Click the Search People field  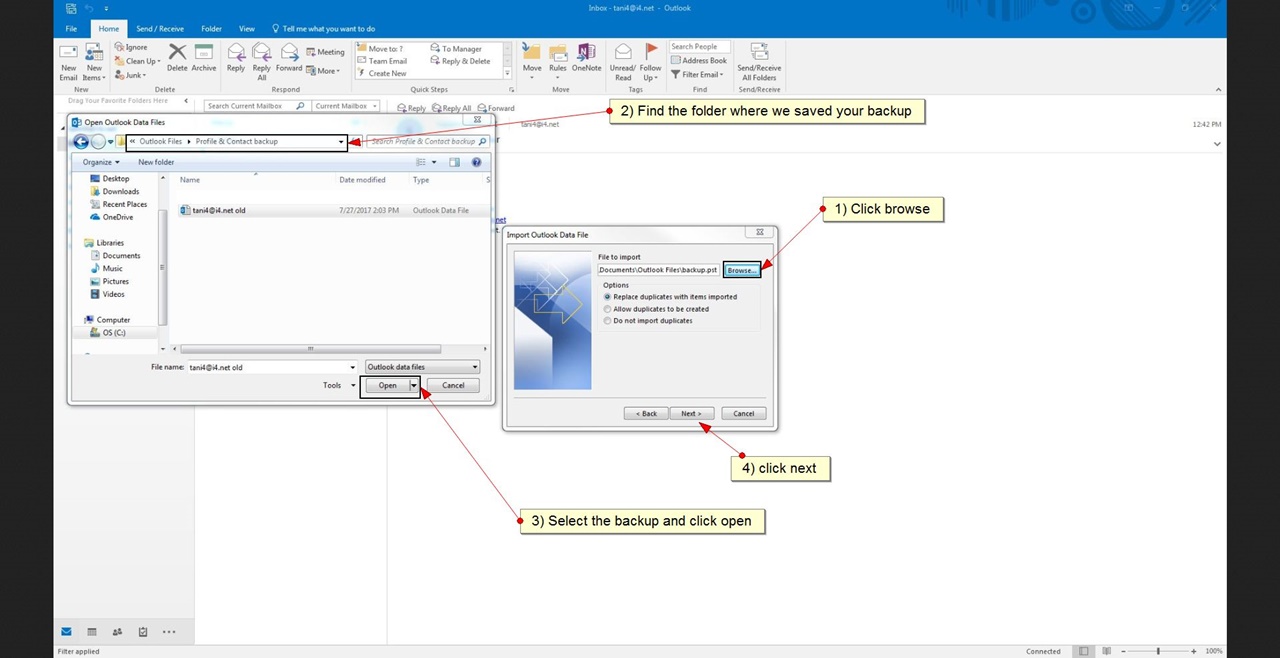(x=699, y=47)
